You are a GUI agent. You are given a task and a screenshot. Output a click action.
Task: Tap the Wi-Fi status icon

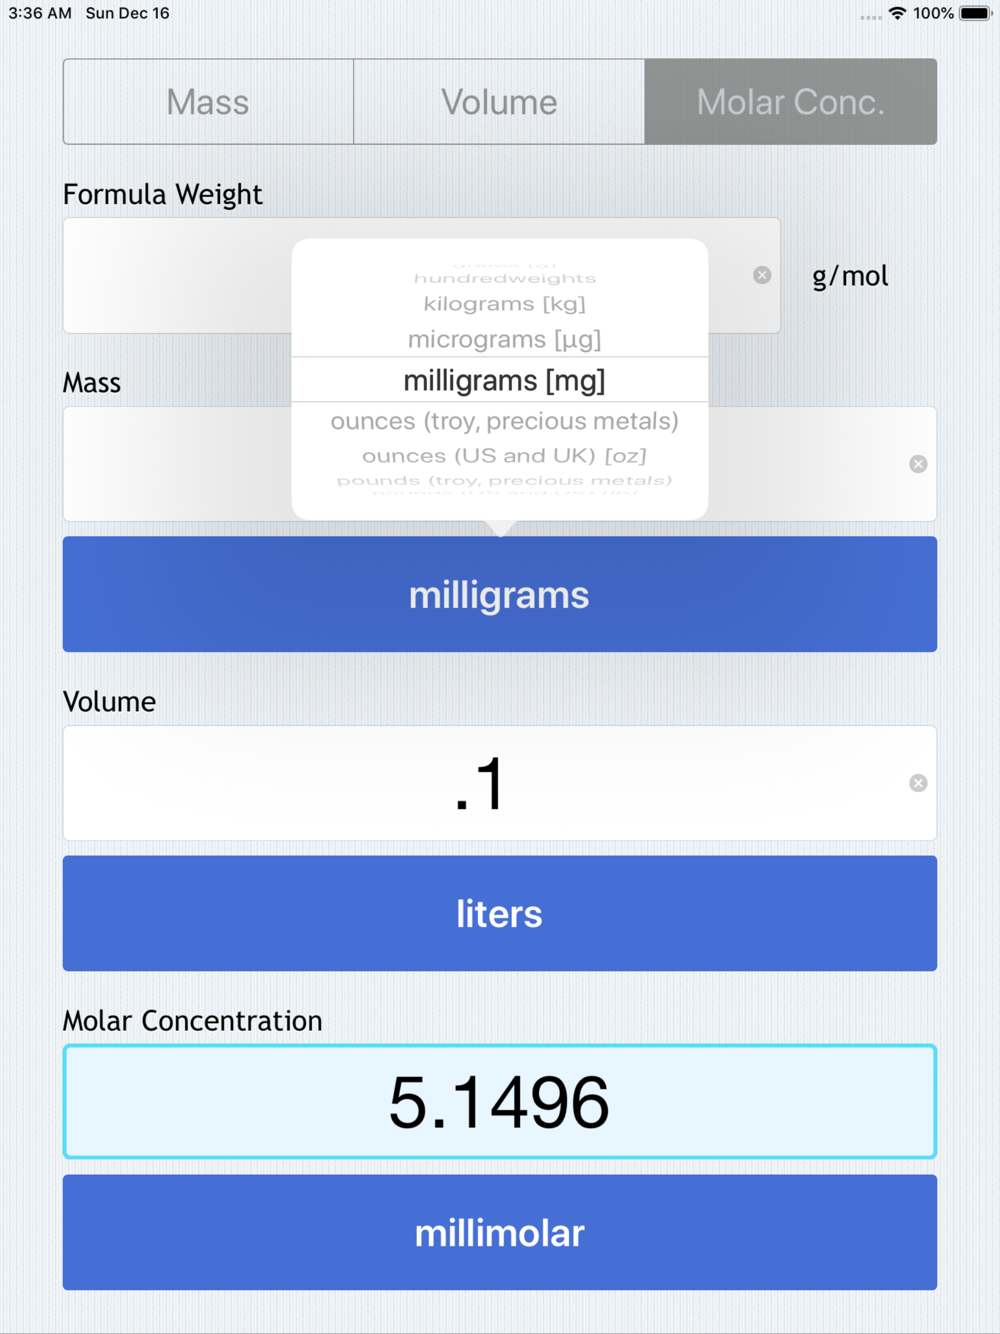click(x=897, y=13)
